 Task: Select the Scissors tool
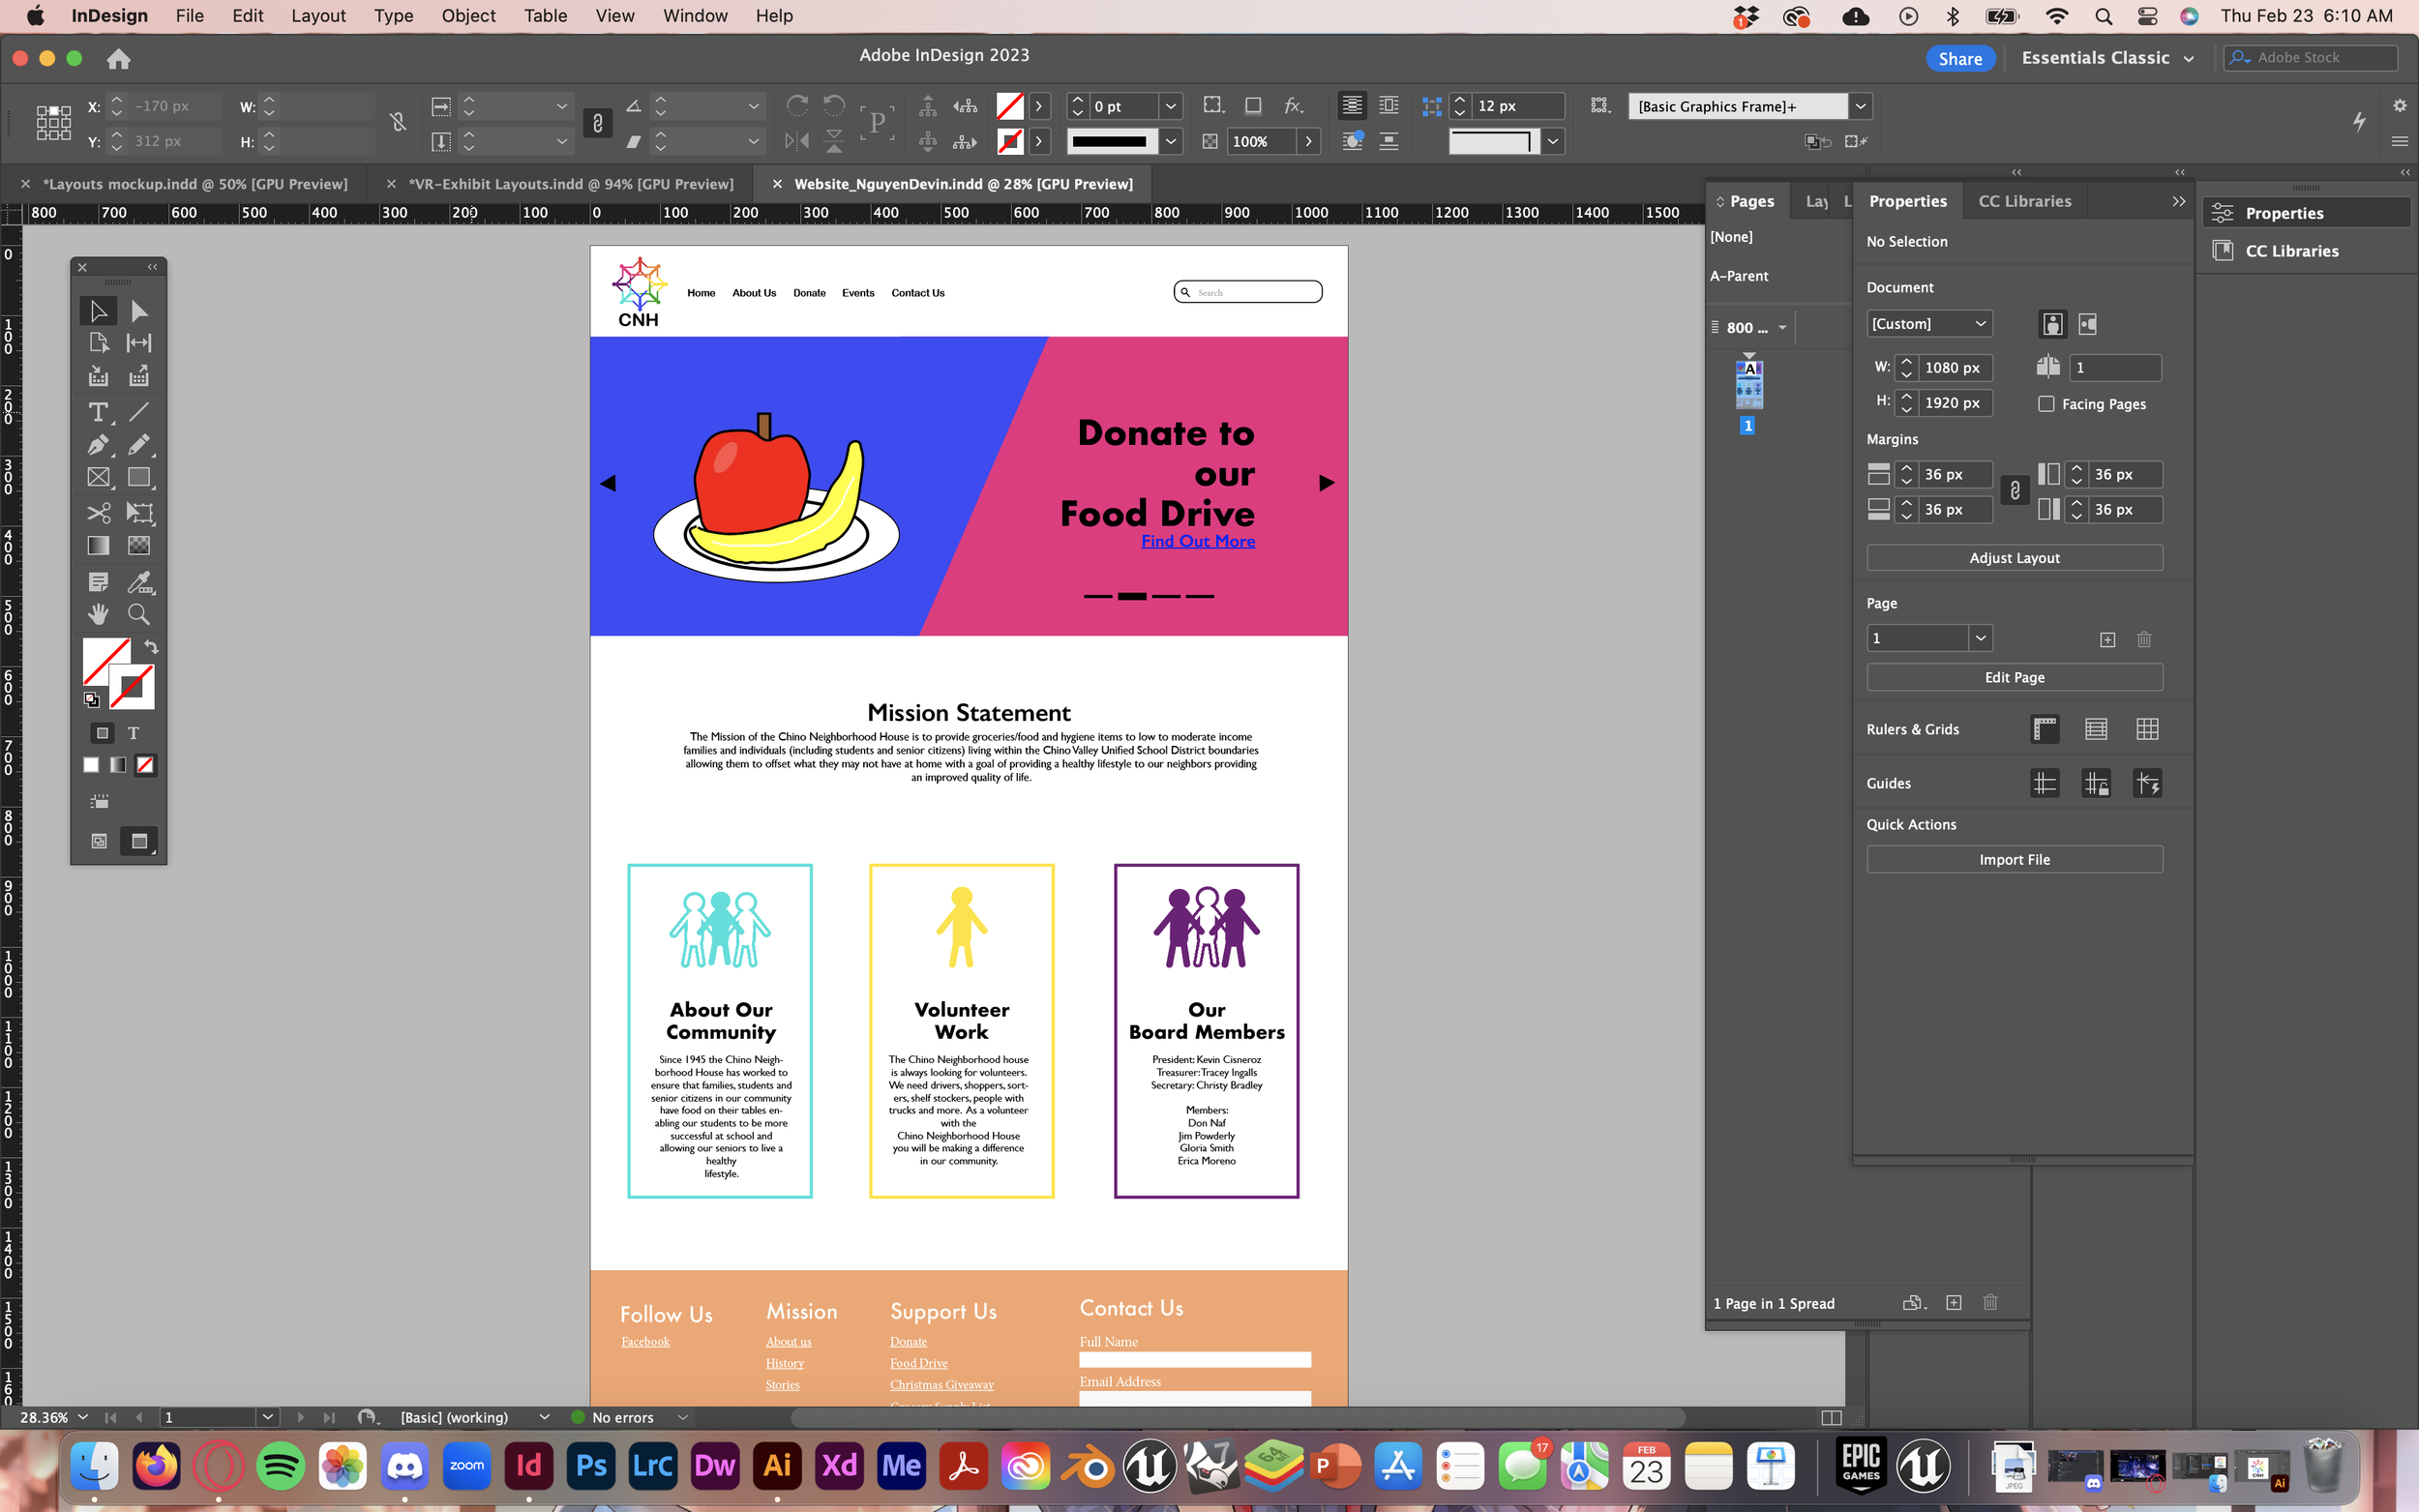tap(98, 513)
